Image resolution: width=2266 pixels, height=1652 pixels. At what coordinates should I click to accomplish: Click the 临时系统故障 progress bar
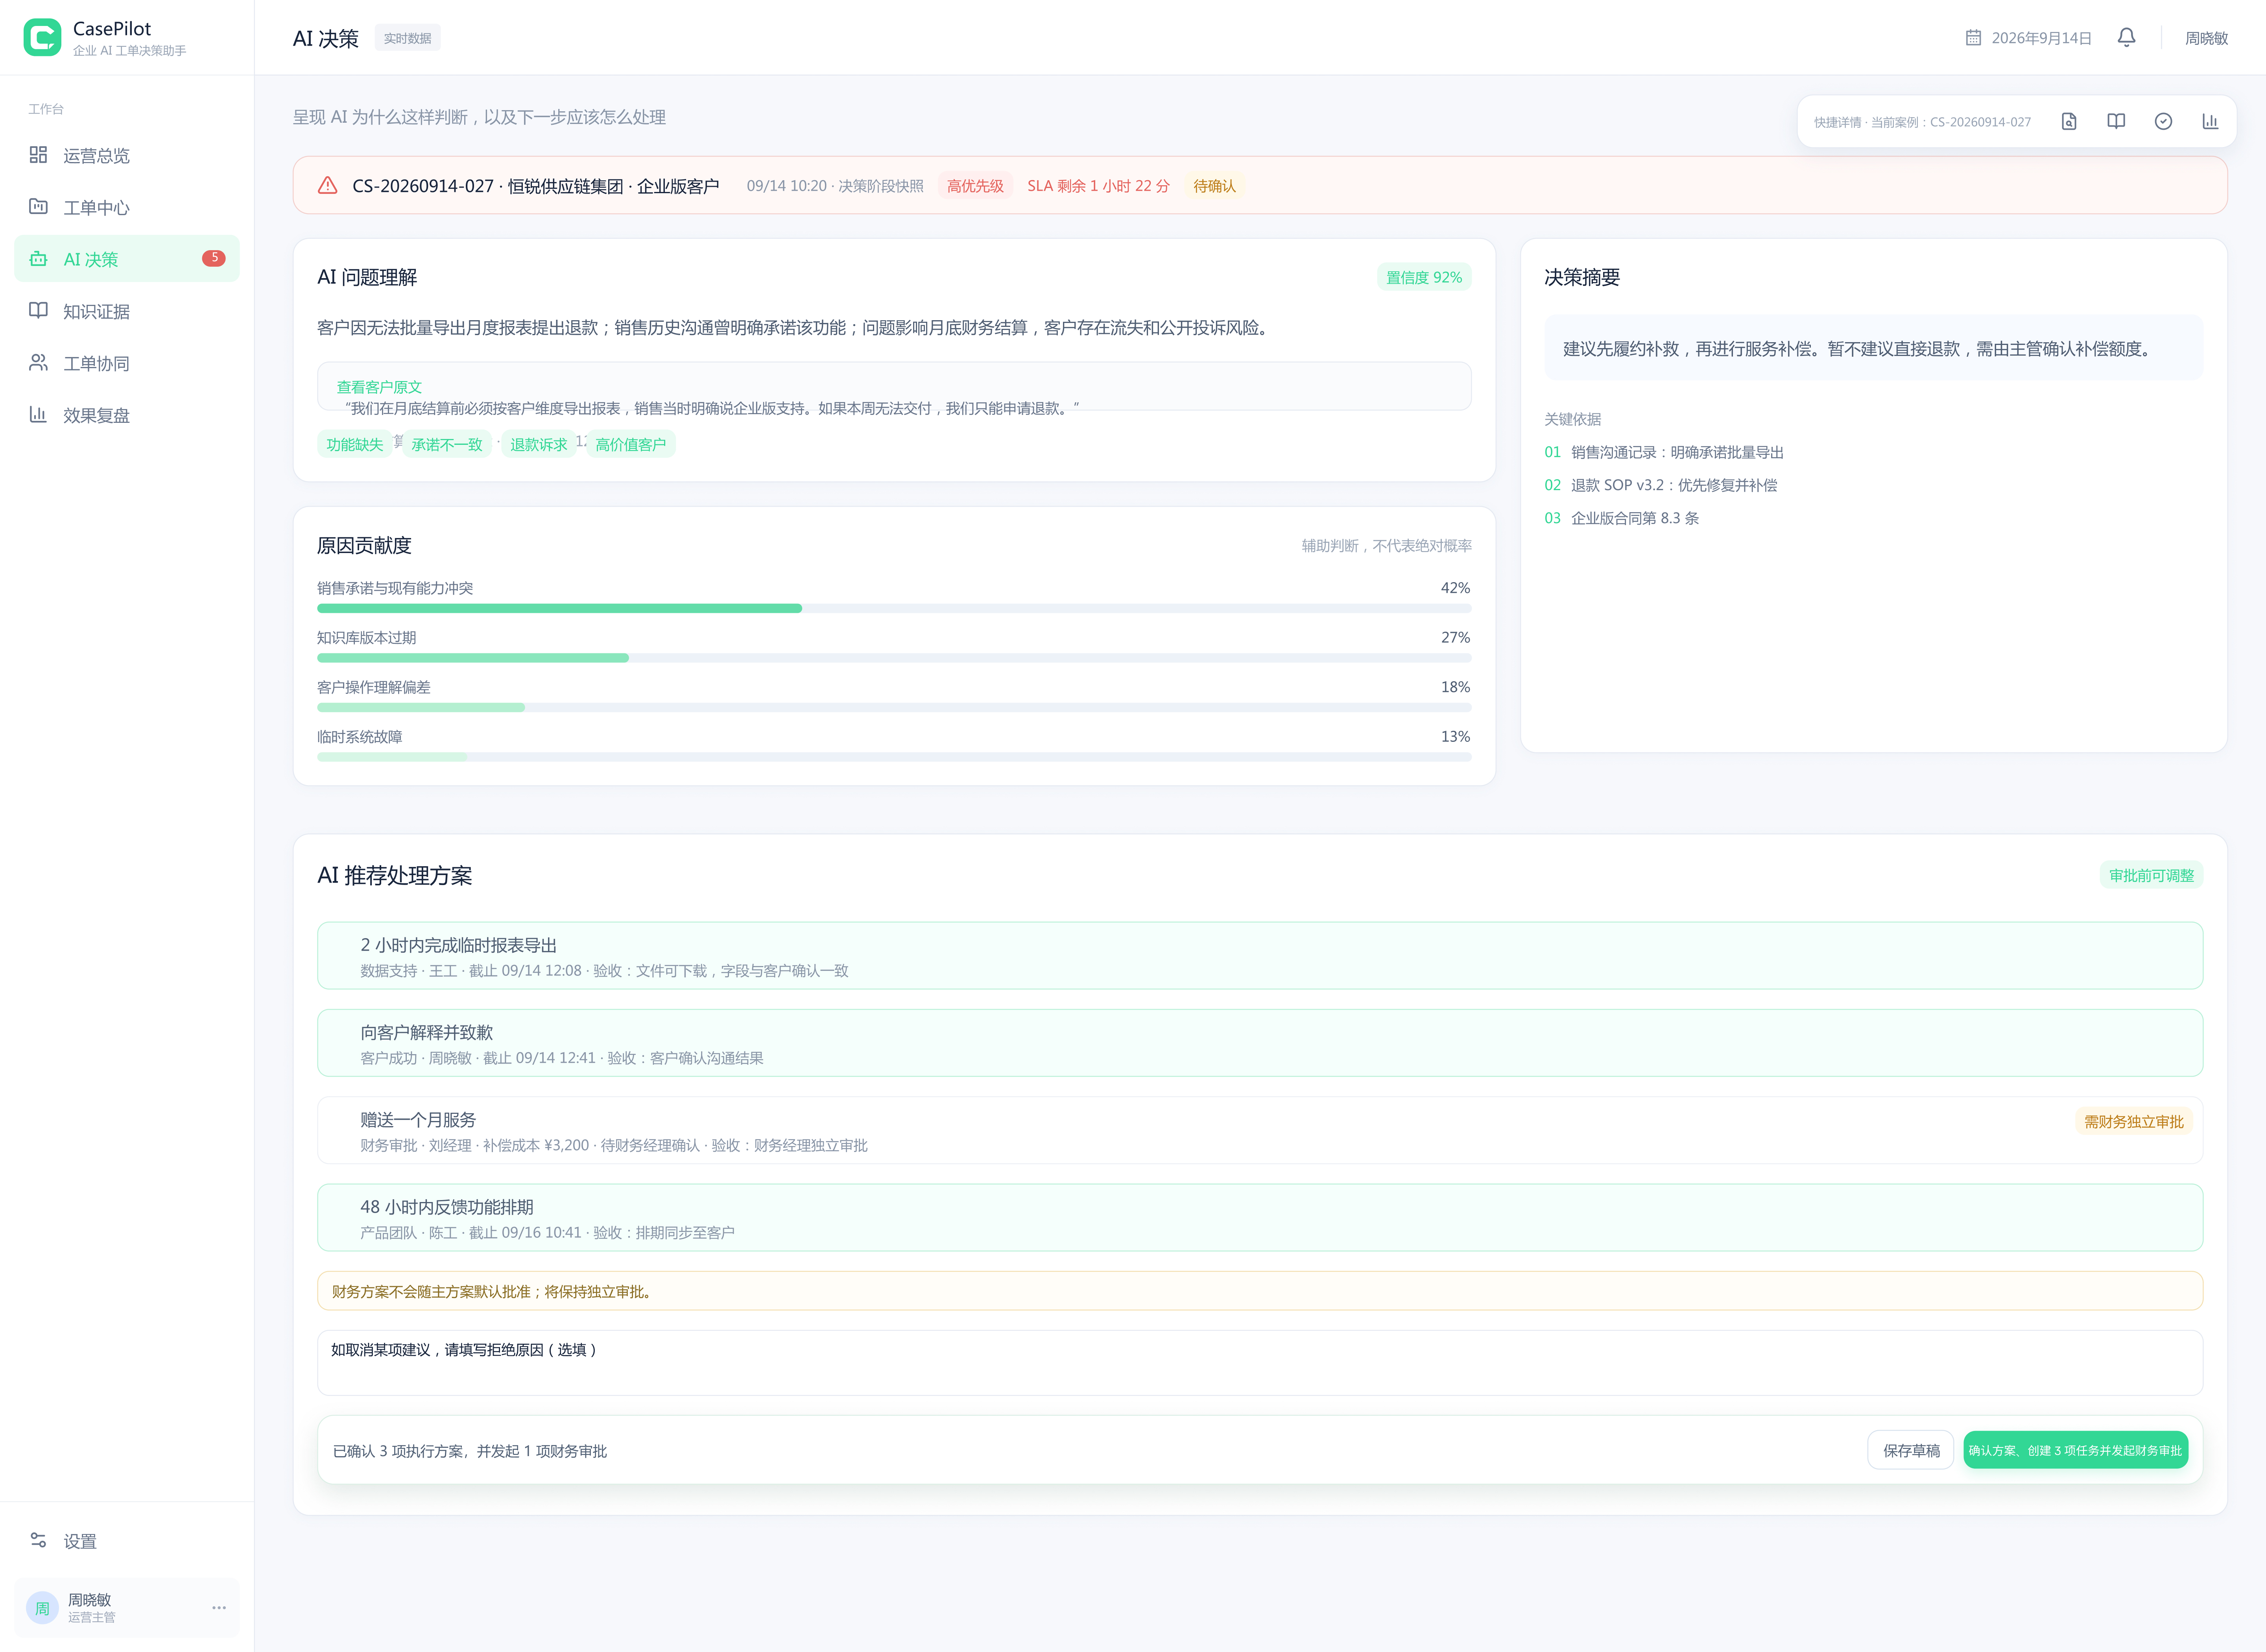894,757
